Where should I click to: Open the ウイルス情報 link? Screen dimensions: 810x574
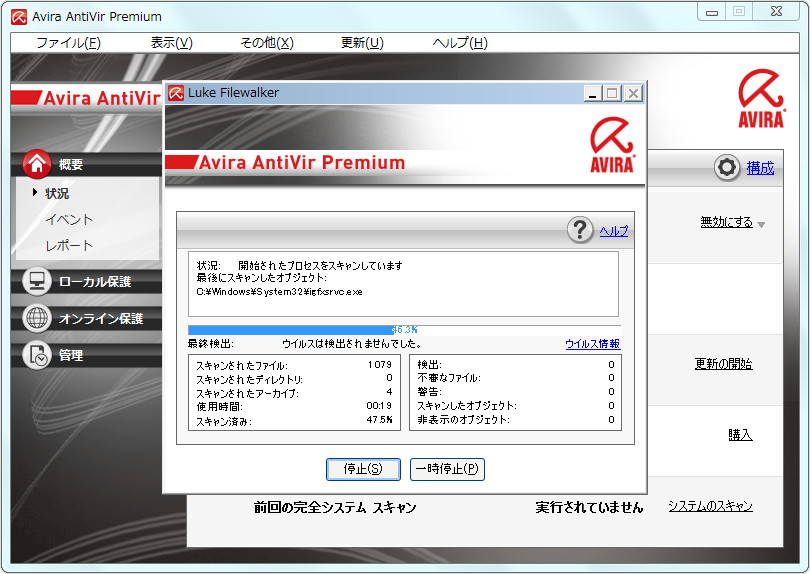click(x=593, y=344)
